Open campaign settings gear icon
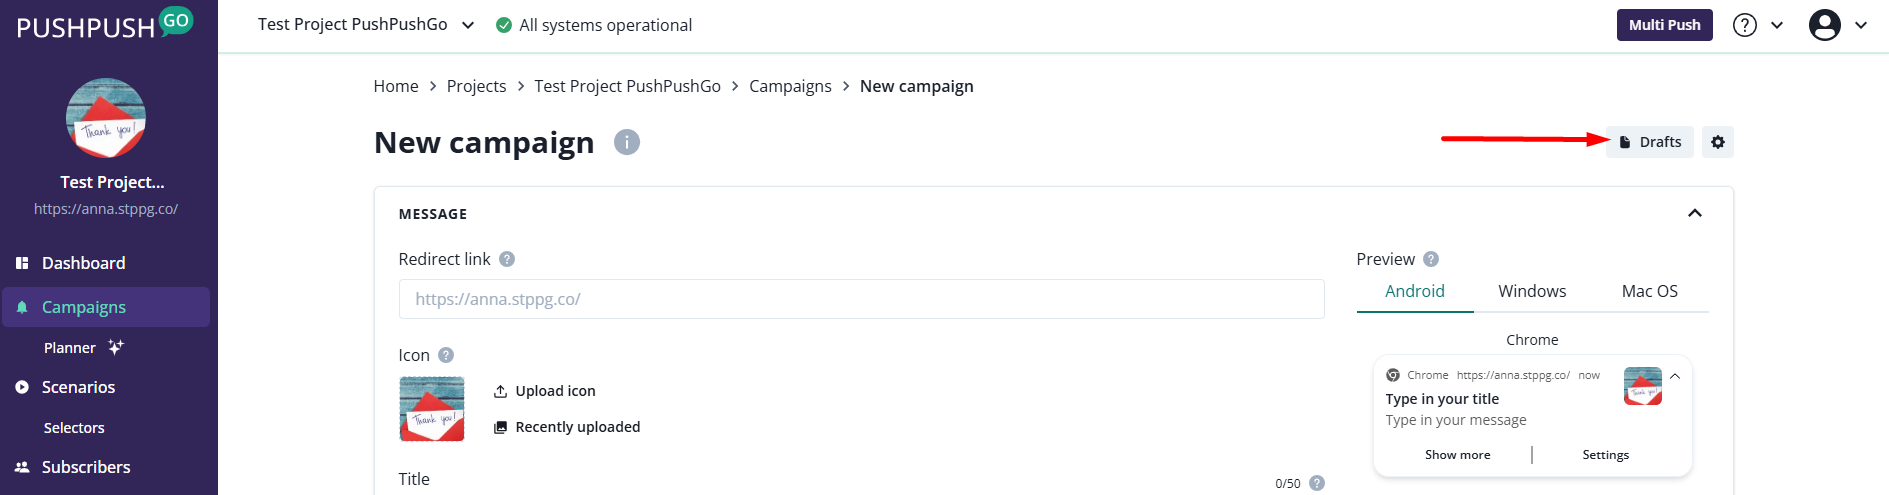Image resolution: width=1889 pixels, height=495 pixels. 1718,142
